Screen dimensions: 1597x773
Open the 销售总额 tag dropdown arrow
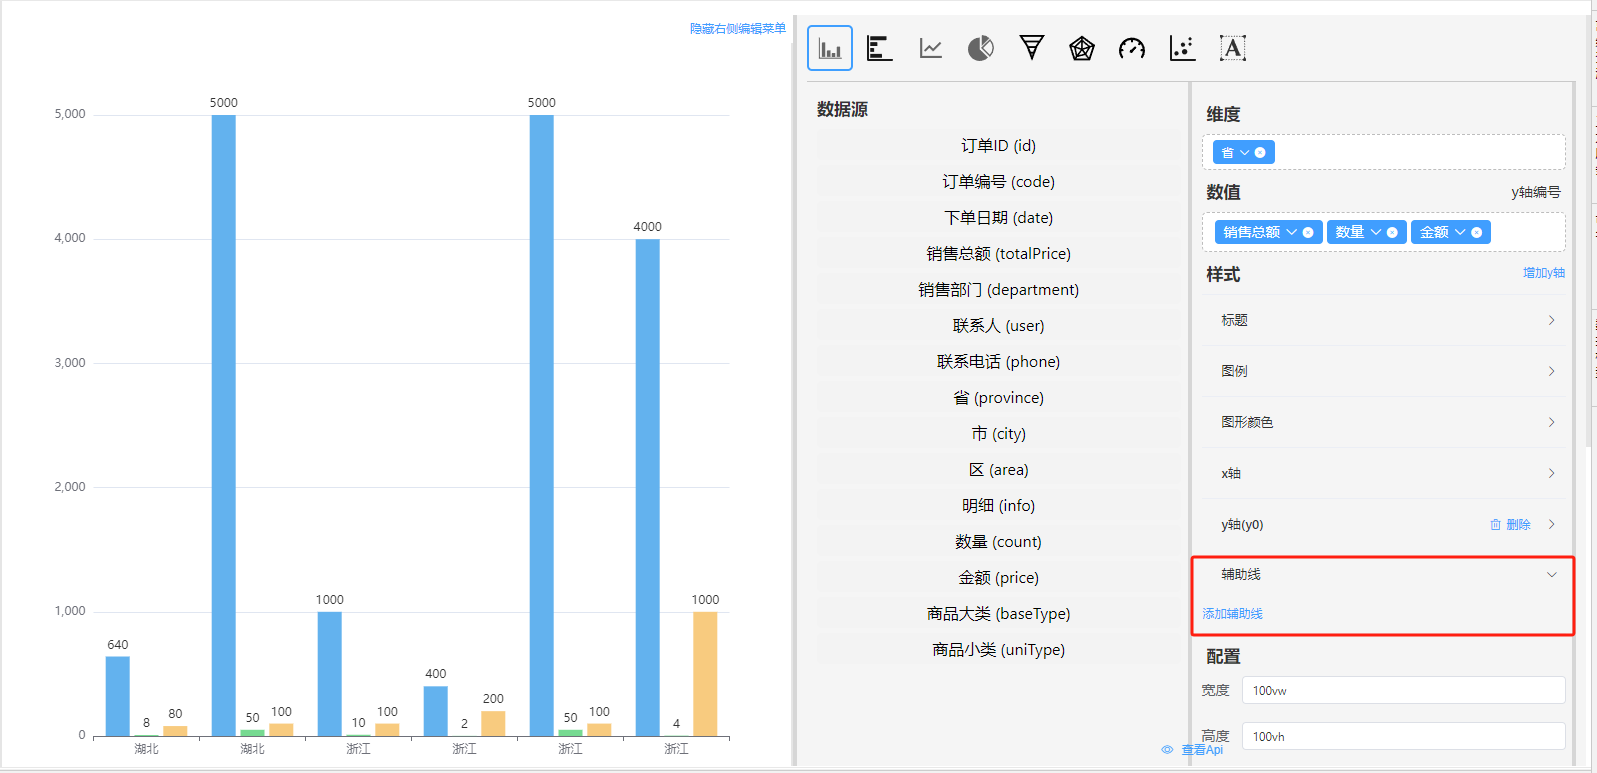tap(1291, 232)
